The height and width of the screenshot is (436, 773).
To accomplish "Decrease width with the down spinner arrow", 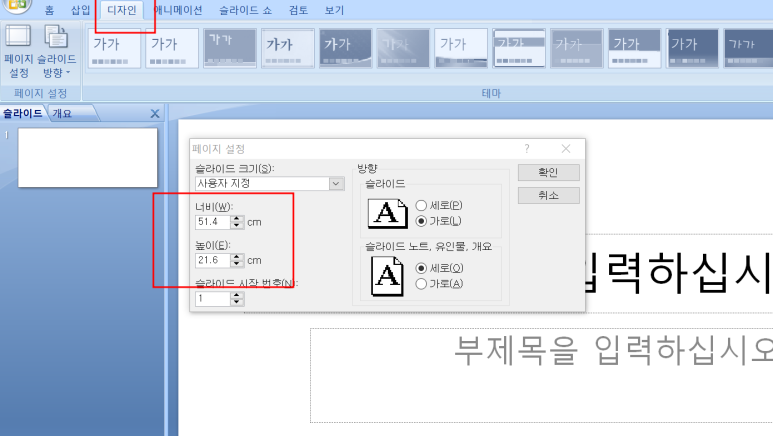I will pos(237,225).
